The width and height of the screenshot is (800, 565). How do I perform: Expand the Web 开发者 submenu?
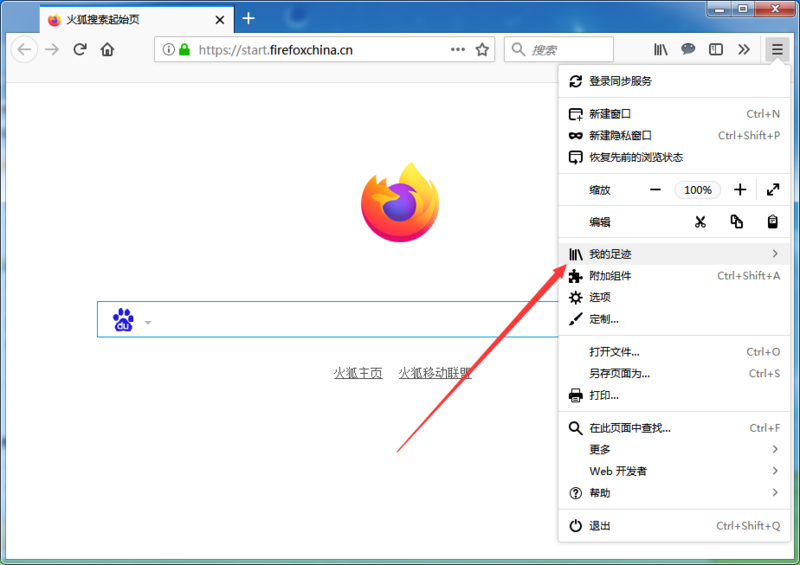click(674, 471)
